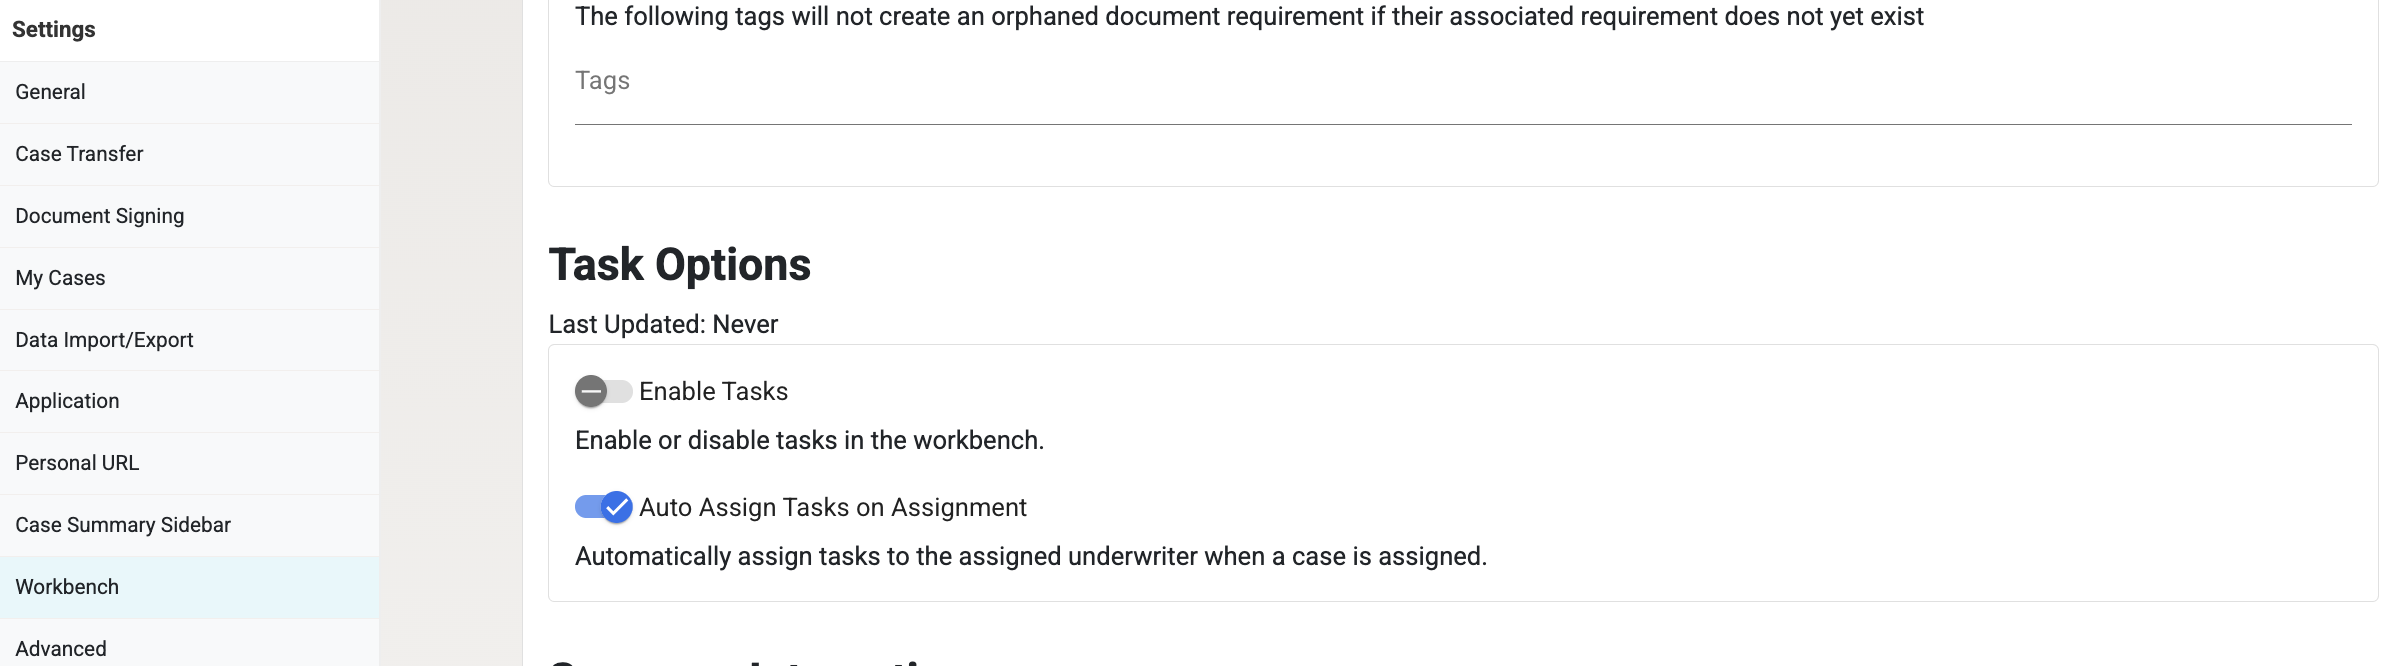Click the minus knob of Enable Tasks toggle

591,391
